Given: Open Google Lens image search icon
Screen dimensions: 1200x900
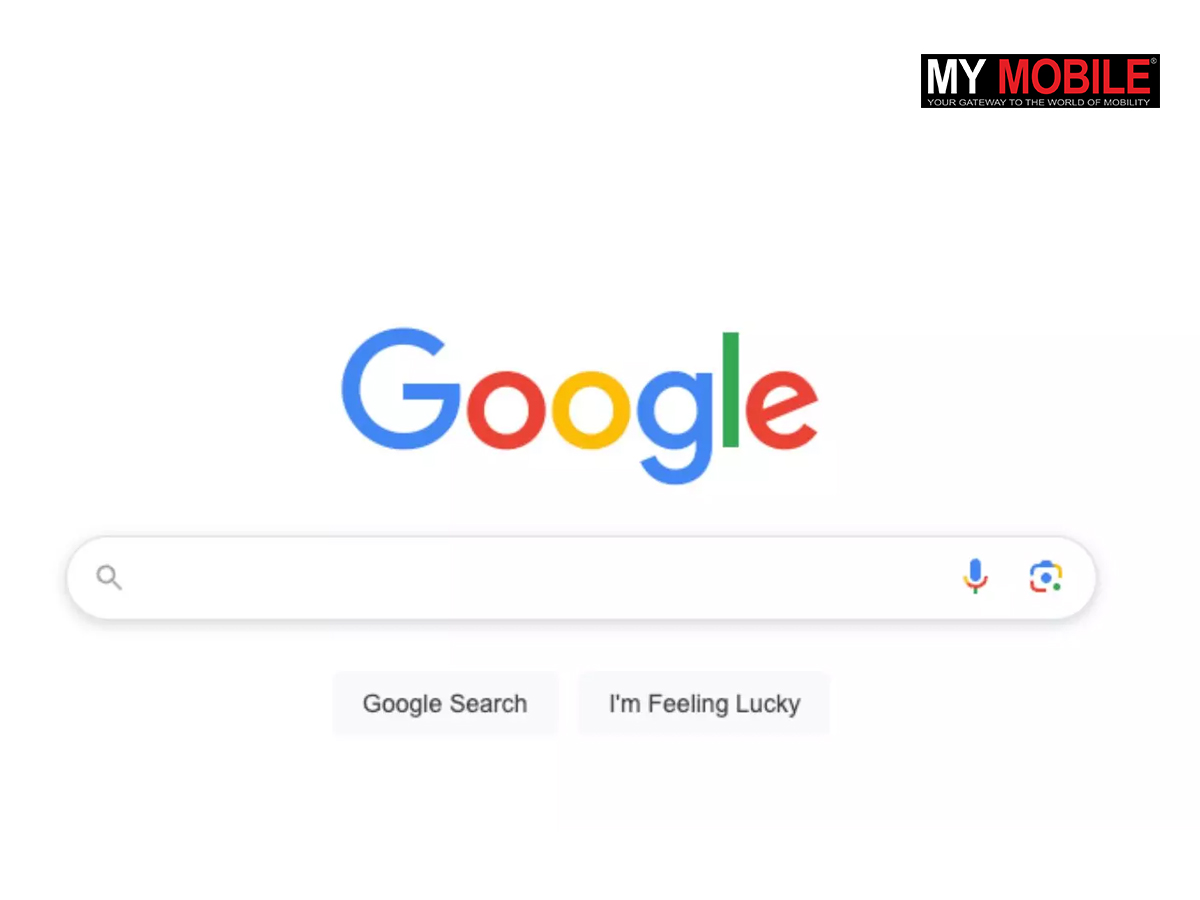Looking at the screenshot, I should pyautogui.click(x=1045, y=577).
